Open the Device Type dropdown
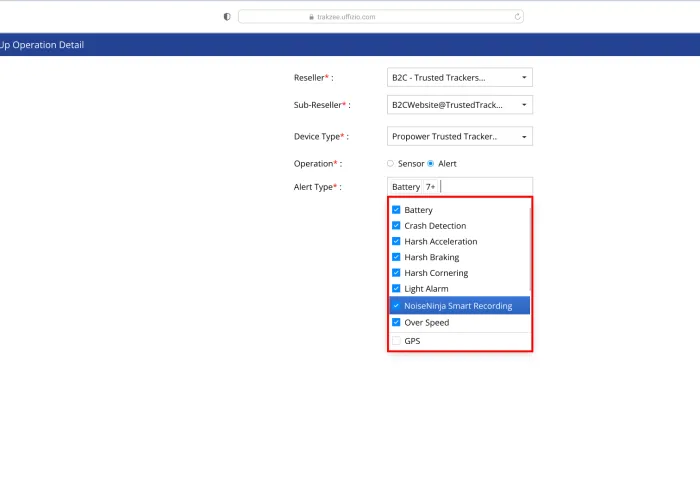Viewport: 700px width, 500px height. (459, 137)
